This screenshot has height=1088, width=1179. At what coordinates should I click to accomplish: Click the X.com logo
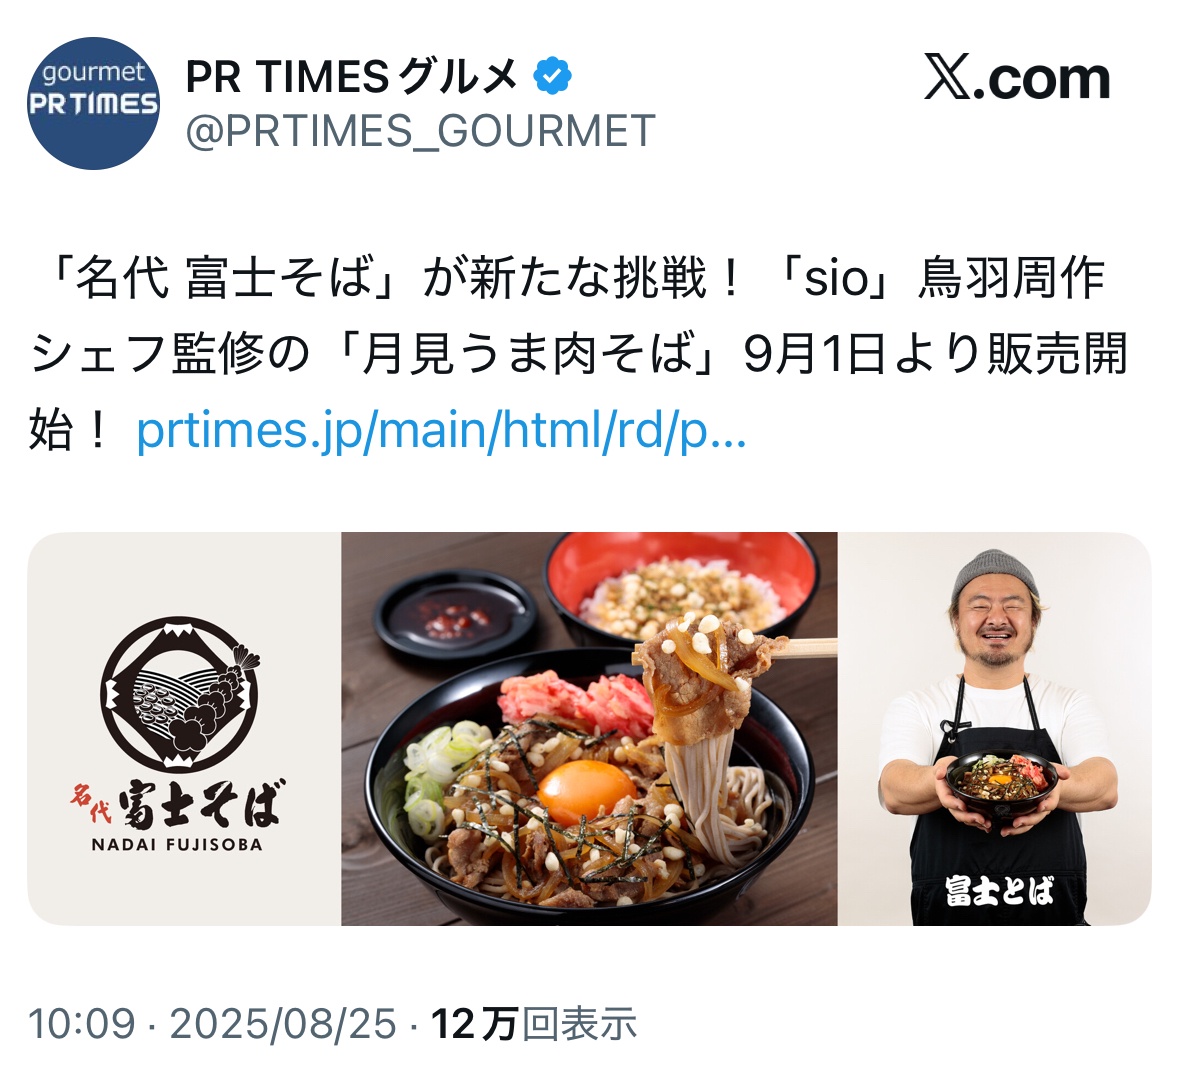click(1017, 77)
